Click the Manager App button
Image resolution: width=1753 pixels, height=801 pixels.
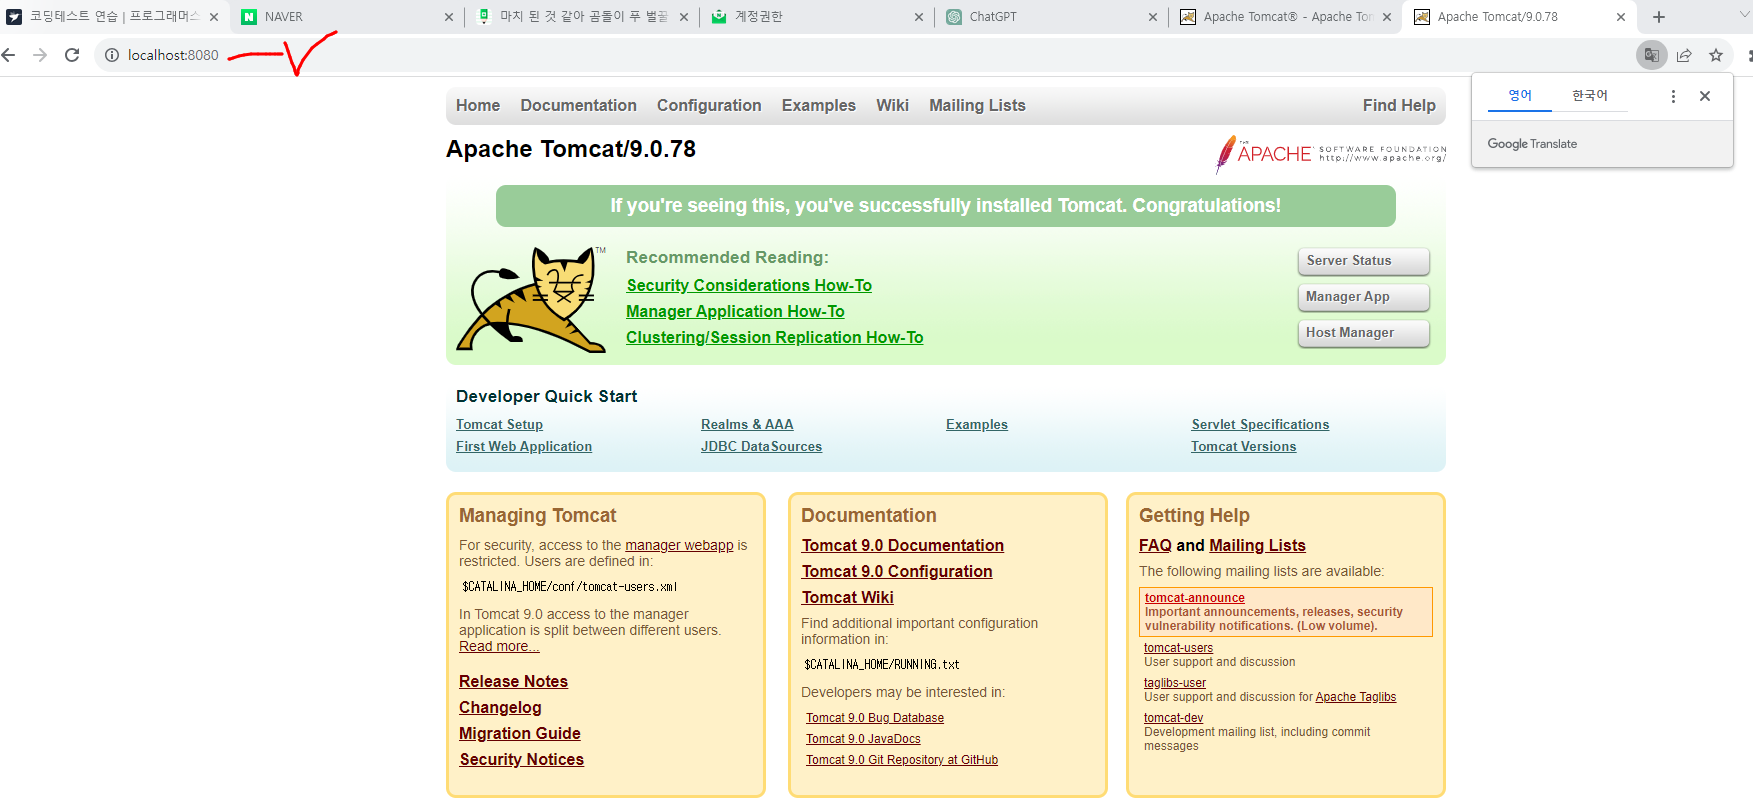(1364, 297)
